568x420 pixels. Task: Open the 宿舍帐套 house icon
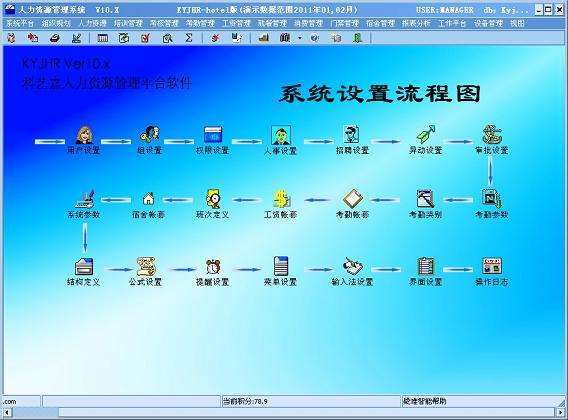click(149, 199)
